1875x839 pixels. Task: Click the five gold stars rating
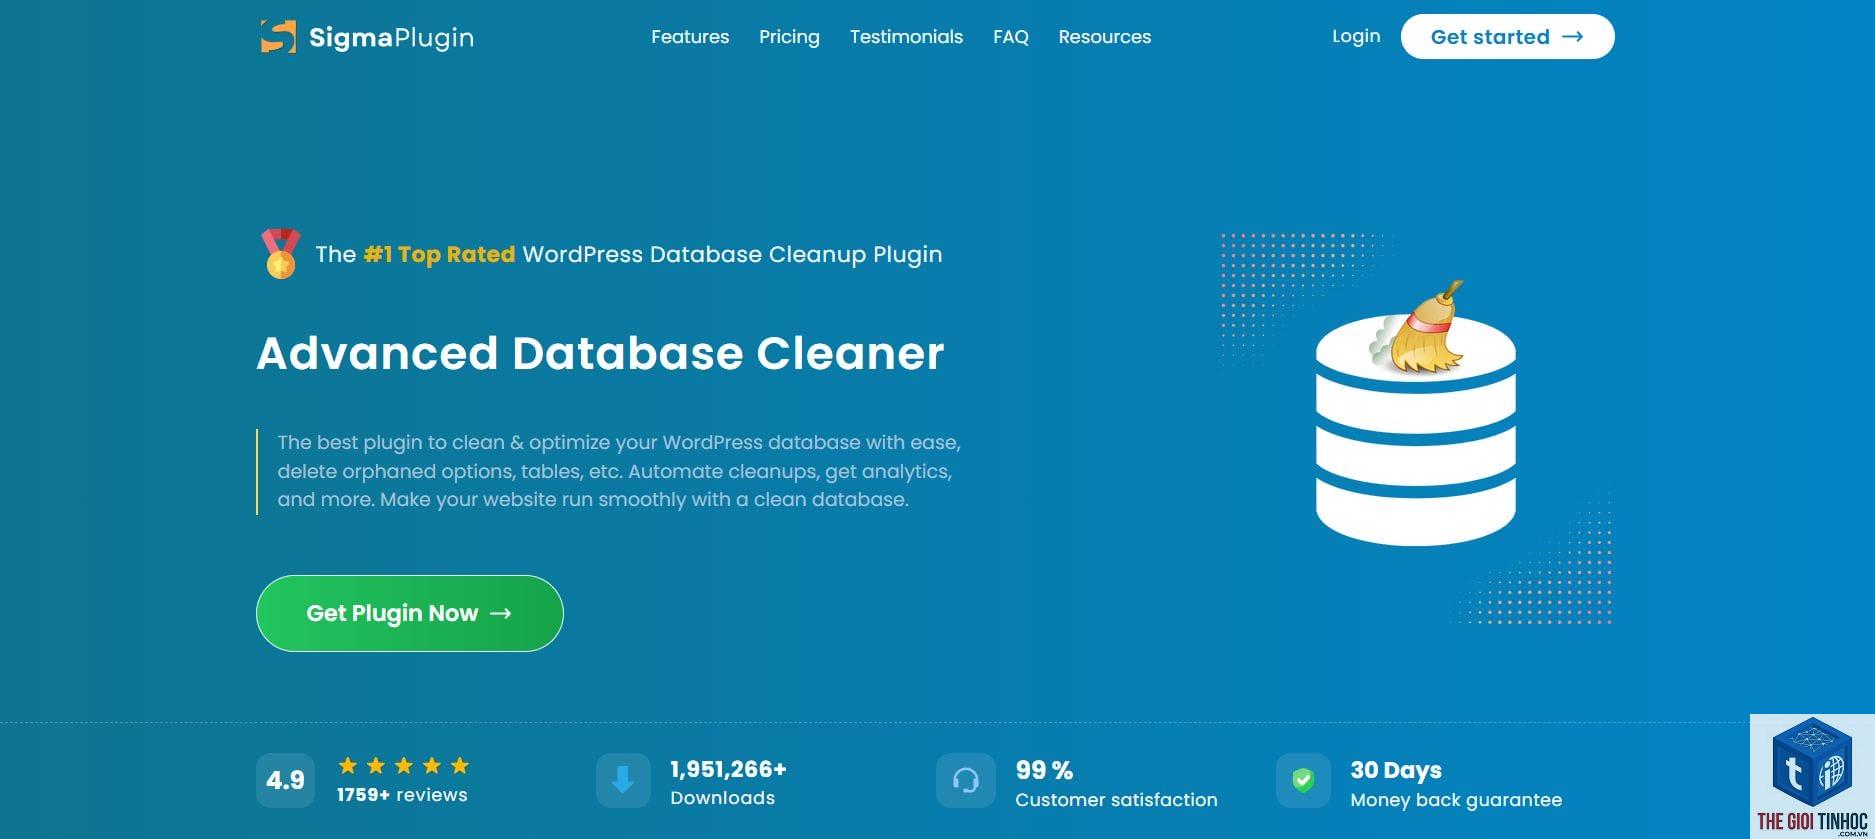[x=404, y=766]
